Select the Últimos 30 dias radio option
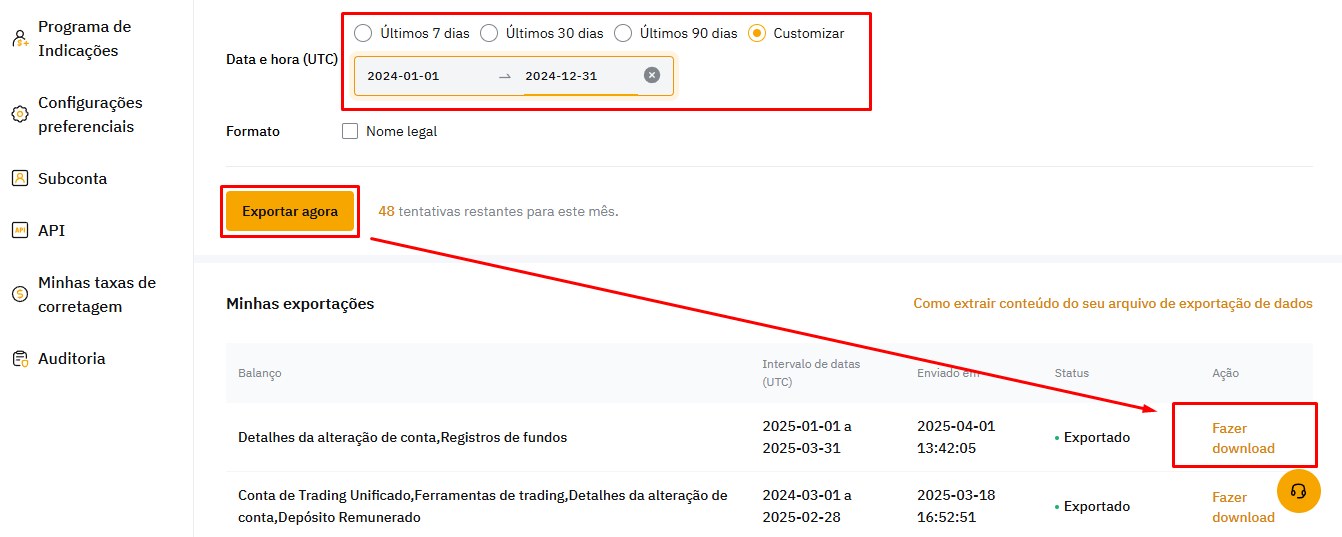 (489, 33)
